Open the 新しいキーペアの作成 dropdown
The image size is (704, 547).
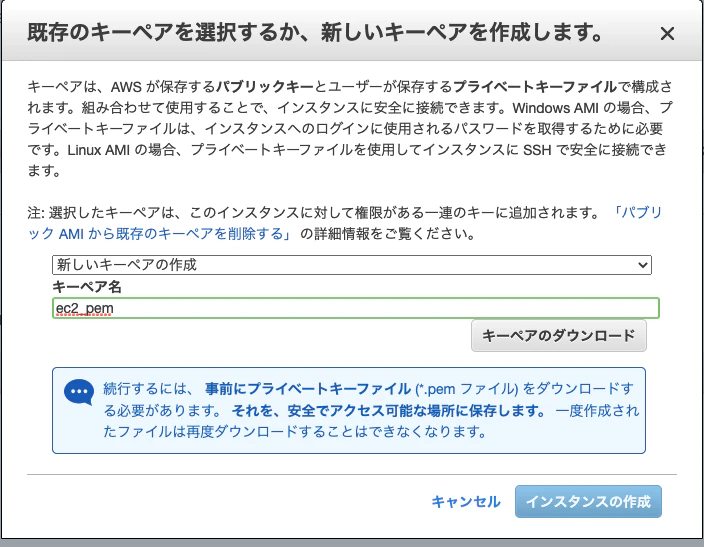pos(352,265)
